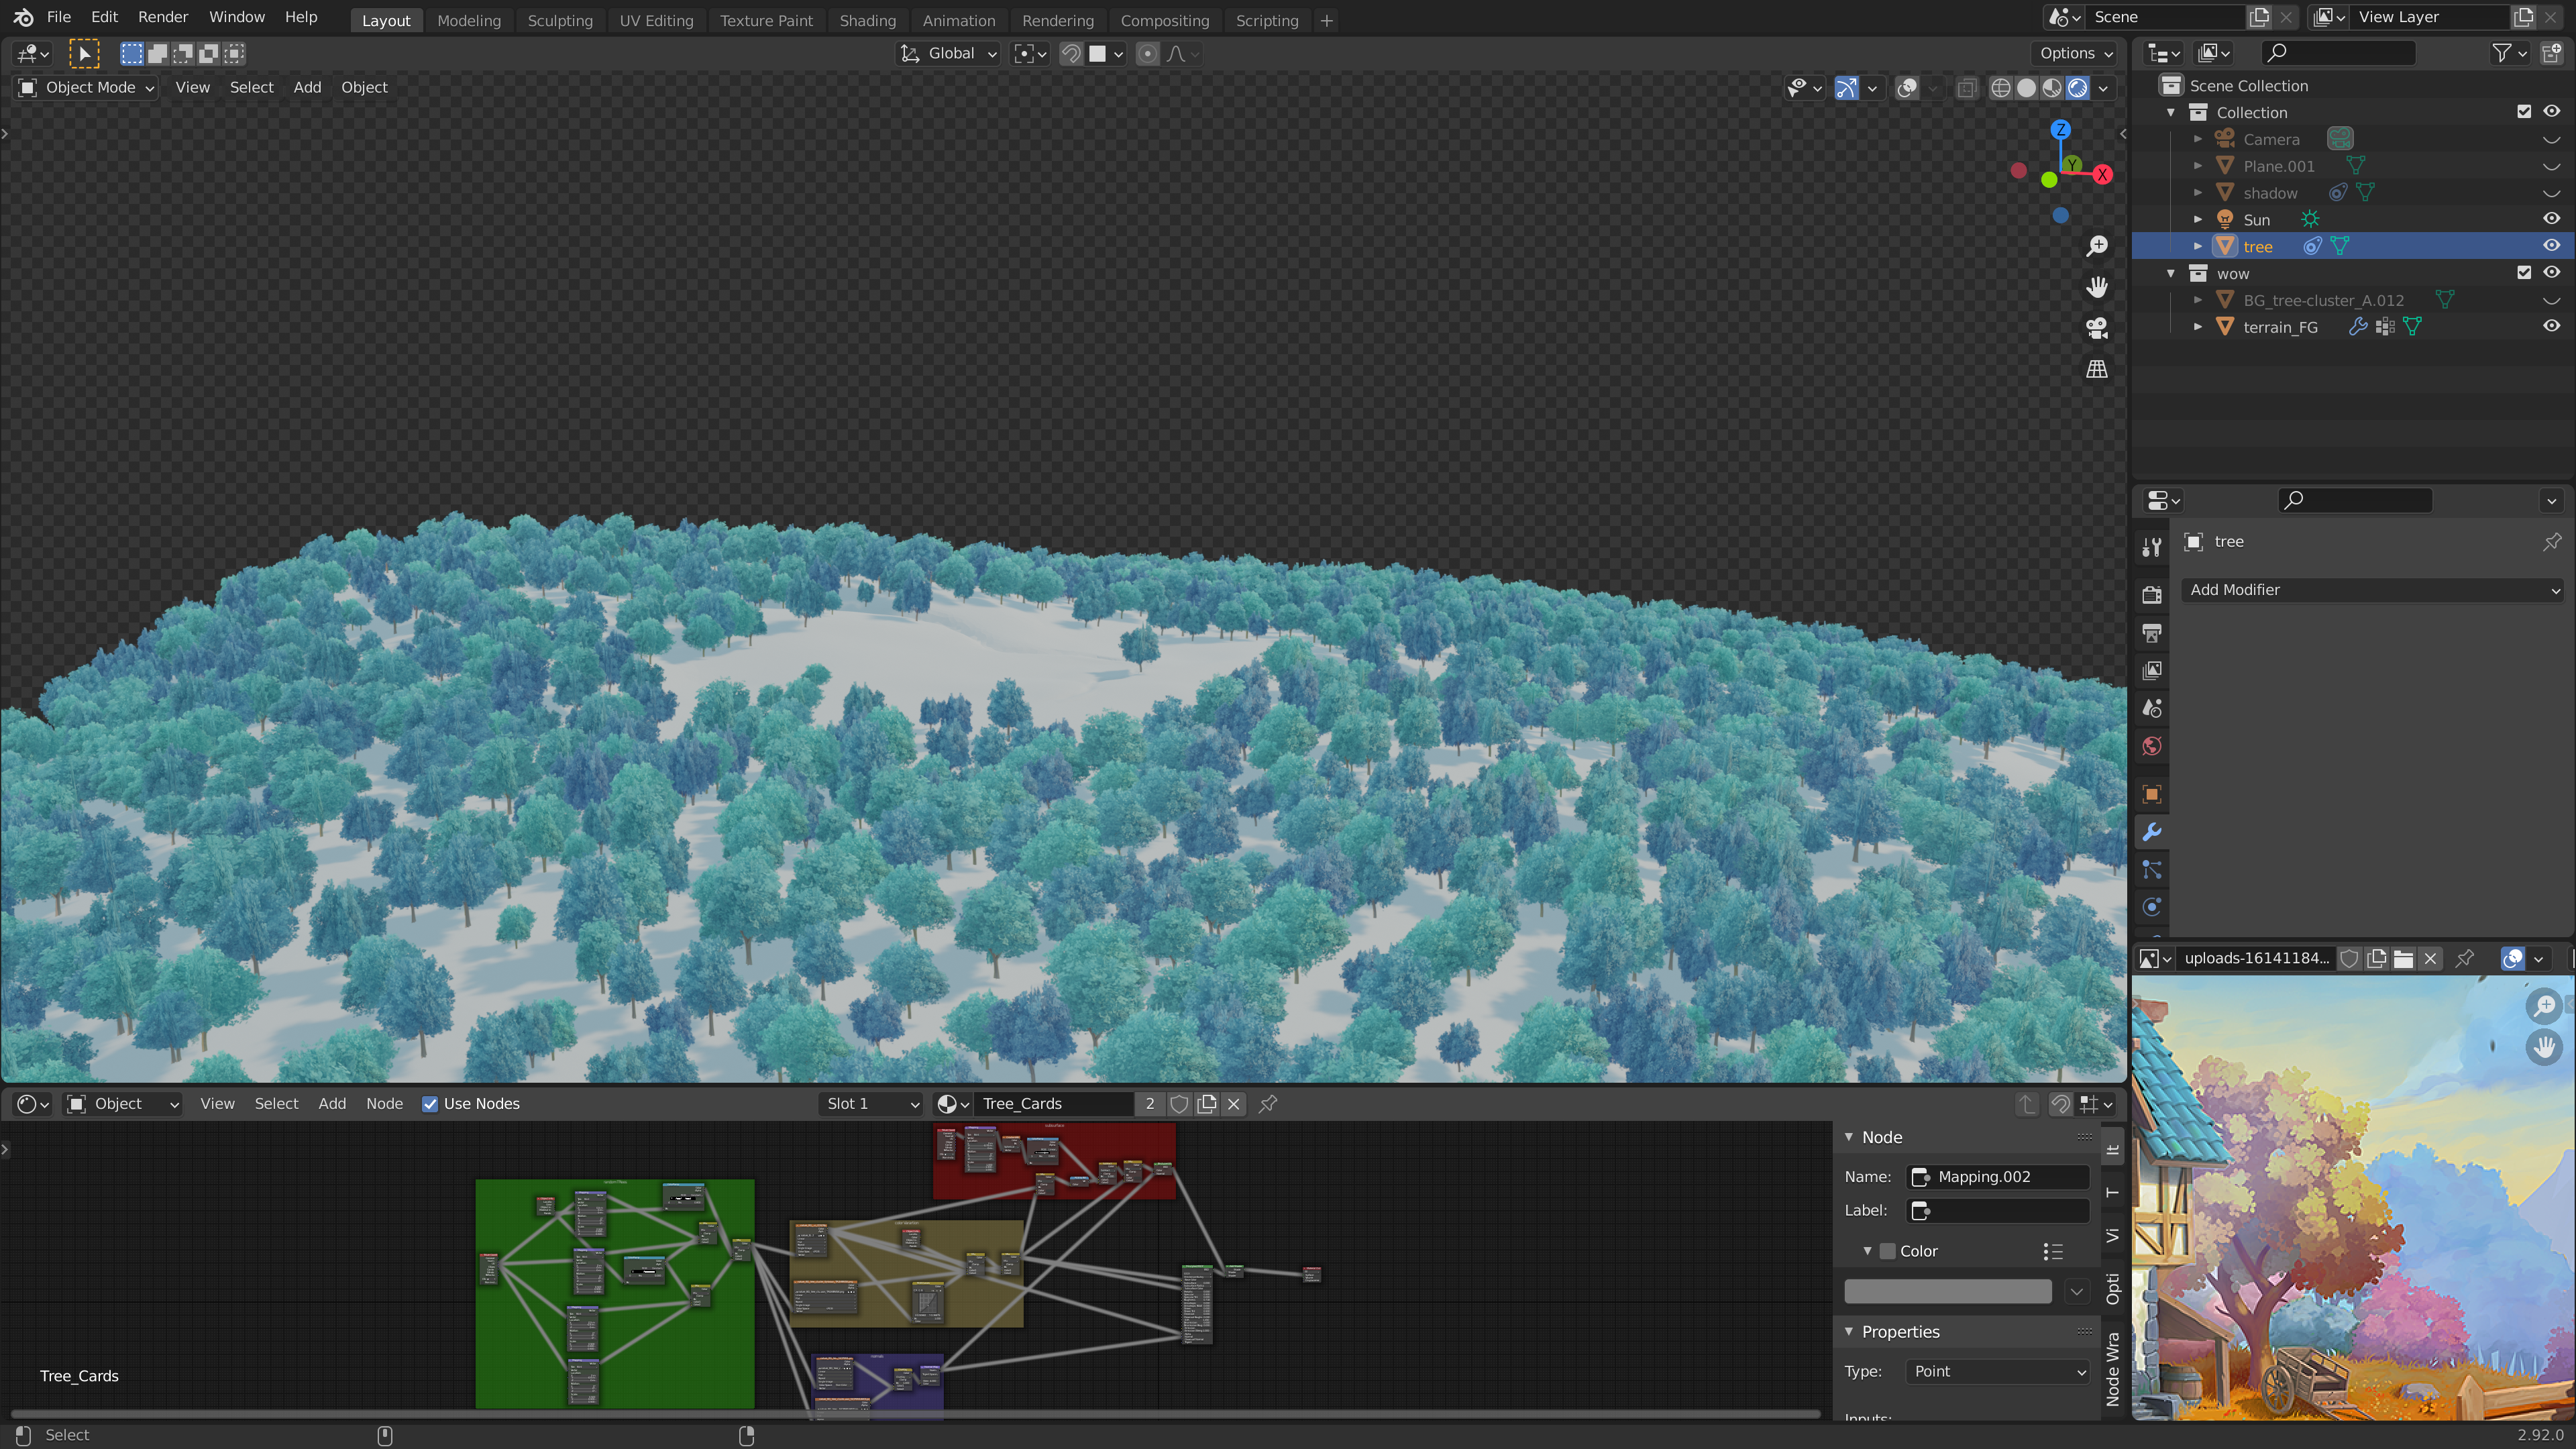Open the World properties tab icon
This screenshot has height=1449, width=2576.
tap(2152, 746)
